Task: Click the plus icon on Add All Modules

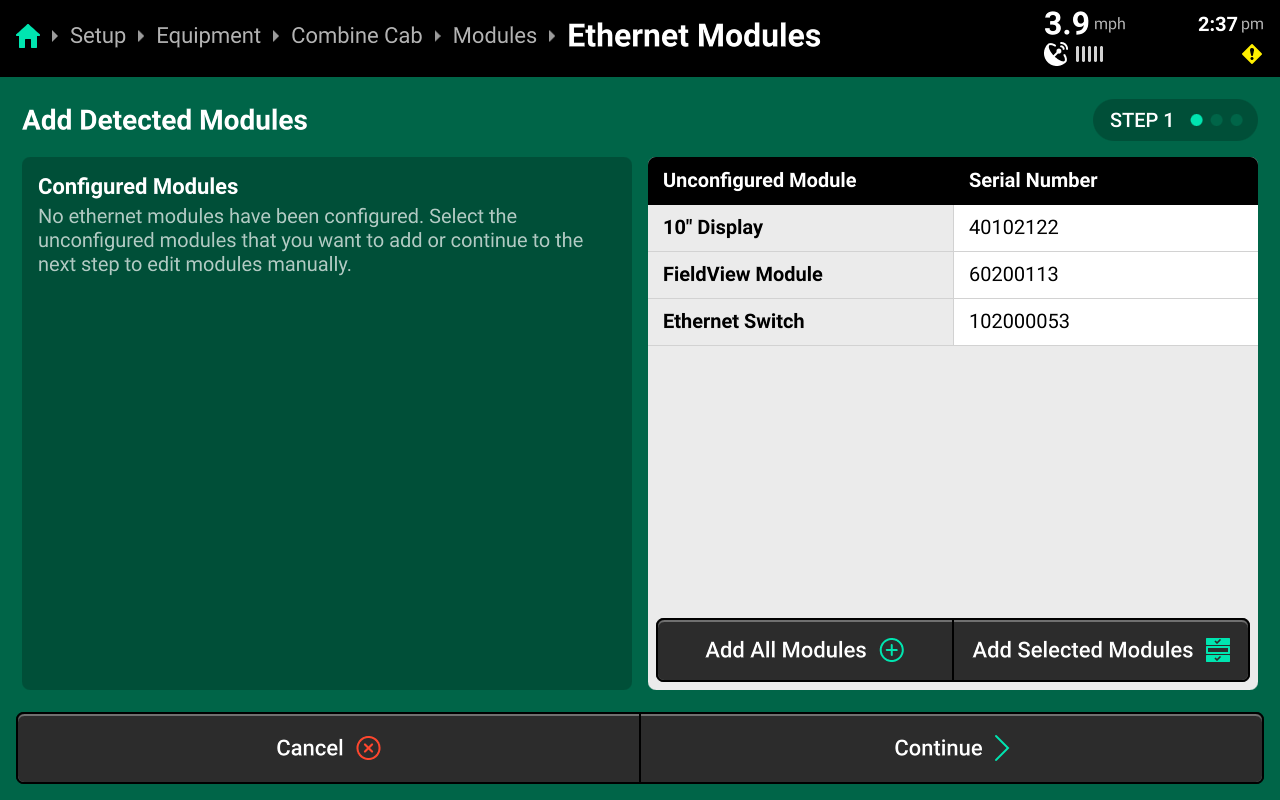Action: [x=891, y=650]
